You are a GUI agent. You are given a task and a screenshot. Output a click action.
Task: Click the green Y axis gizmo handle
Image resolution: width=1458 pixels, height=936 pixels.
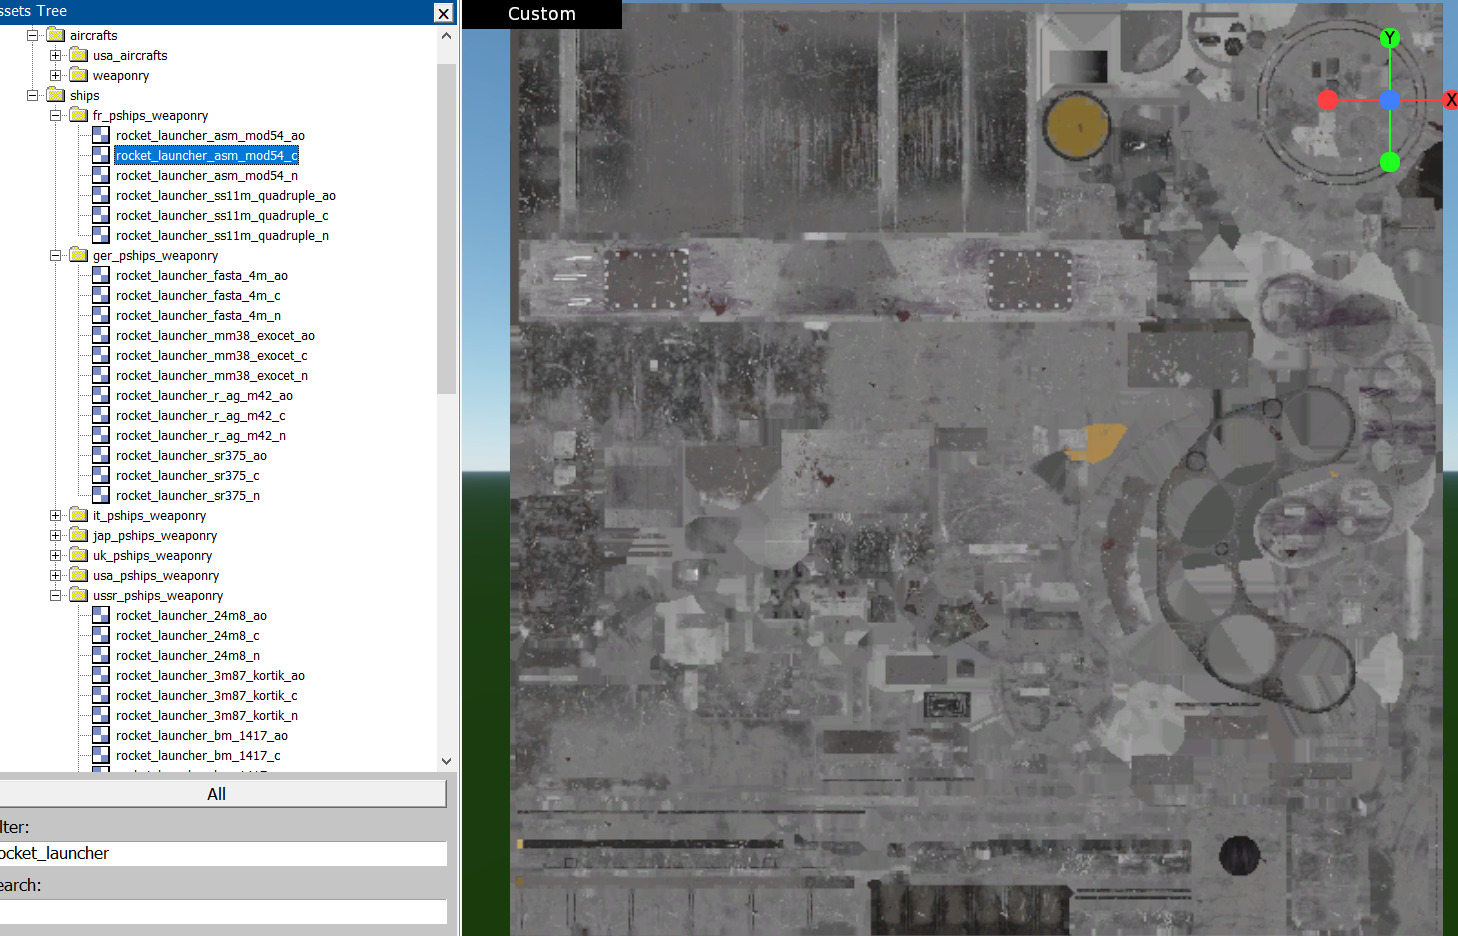(x=1389, y=39)
